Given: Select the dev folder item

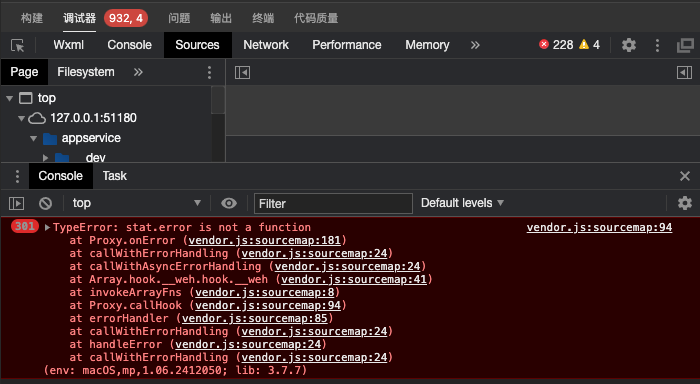Looking at the screenshot, I should 96,158.
